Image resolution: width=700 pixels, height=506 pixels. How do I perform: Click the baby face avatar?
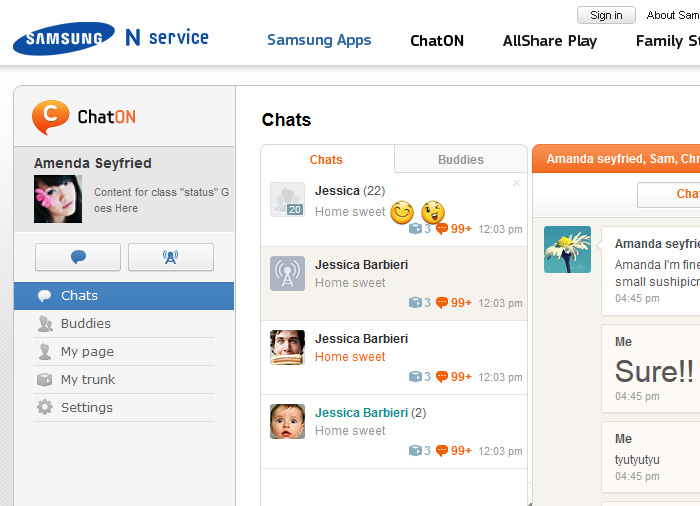pos(288,422)
